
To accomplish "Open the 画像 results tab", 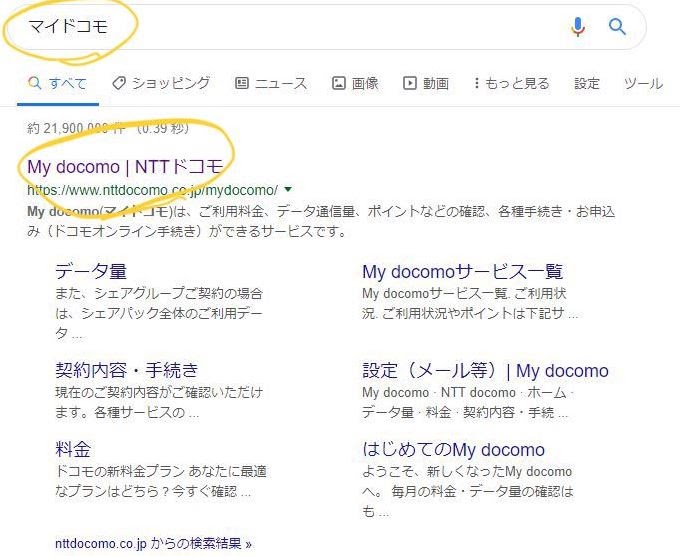I will [x=355, y=83].
